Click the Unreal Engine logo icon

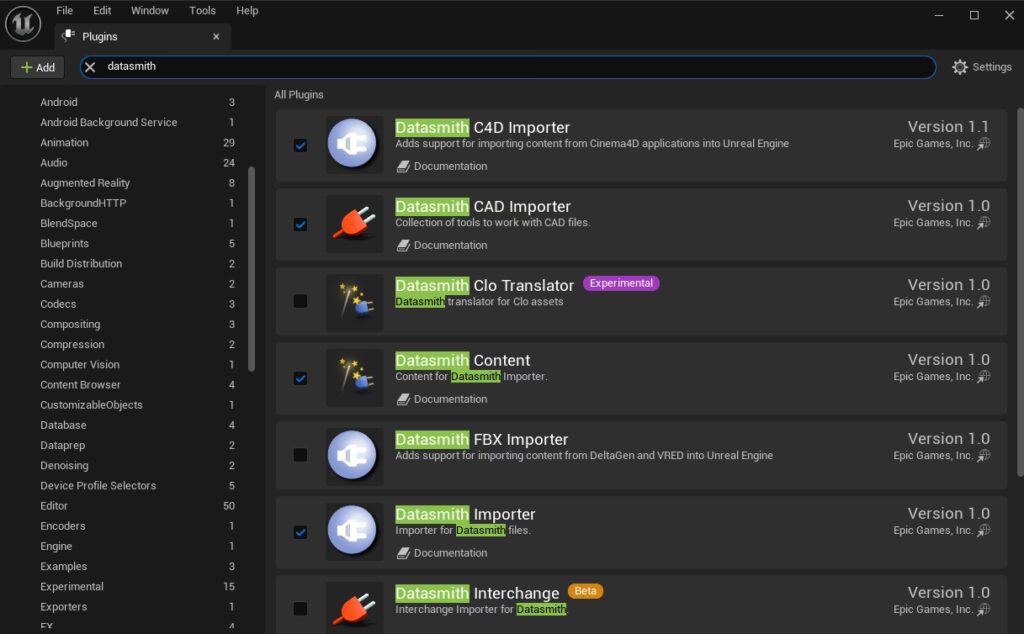point(23,24)
